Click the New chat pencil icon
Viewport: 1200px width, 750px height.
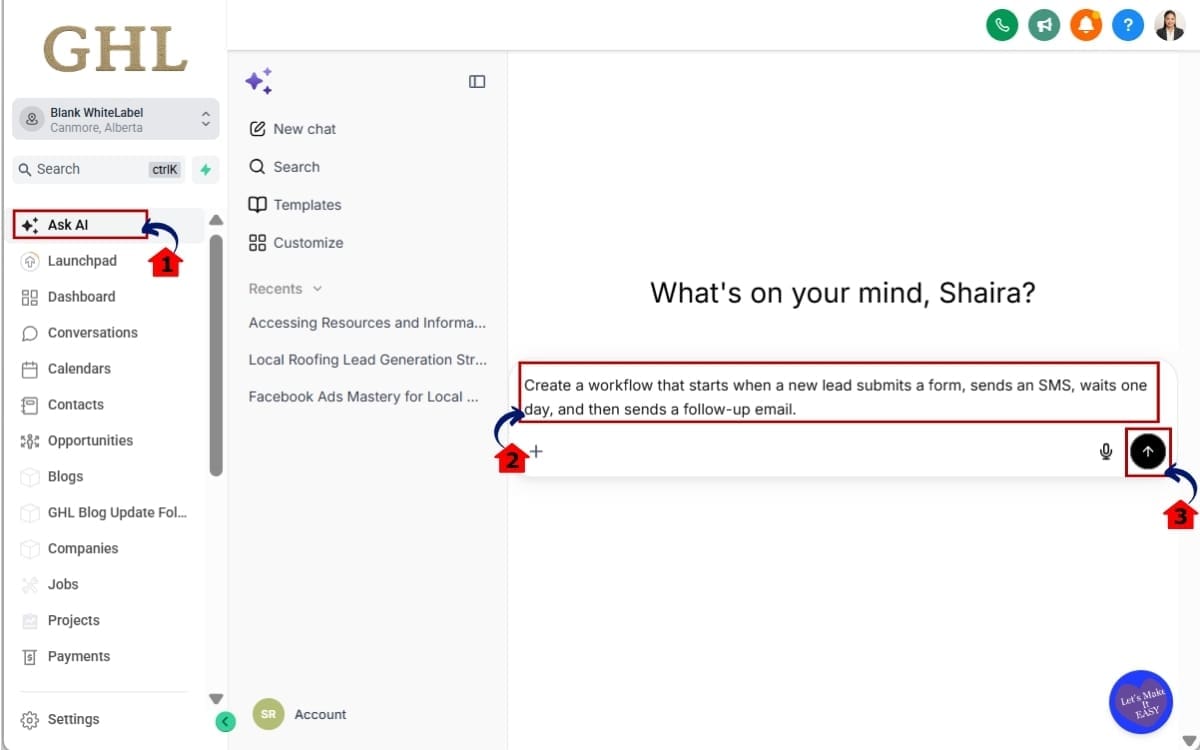click(257, 129)
